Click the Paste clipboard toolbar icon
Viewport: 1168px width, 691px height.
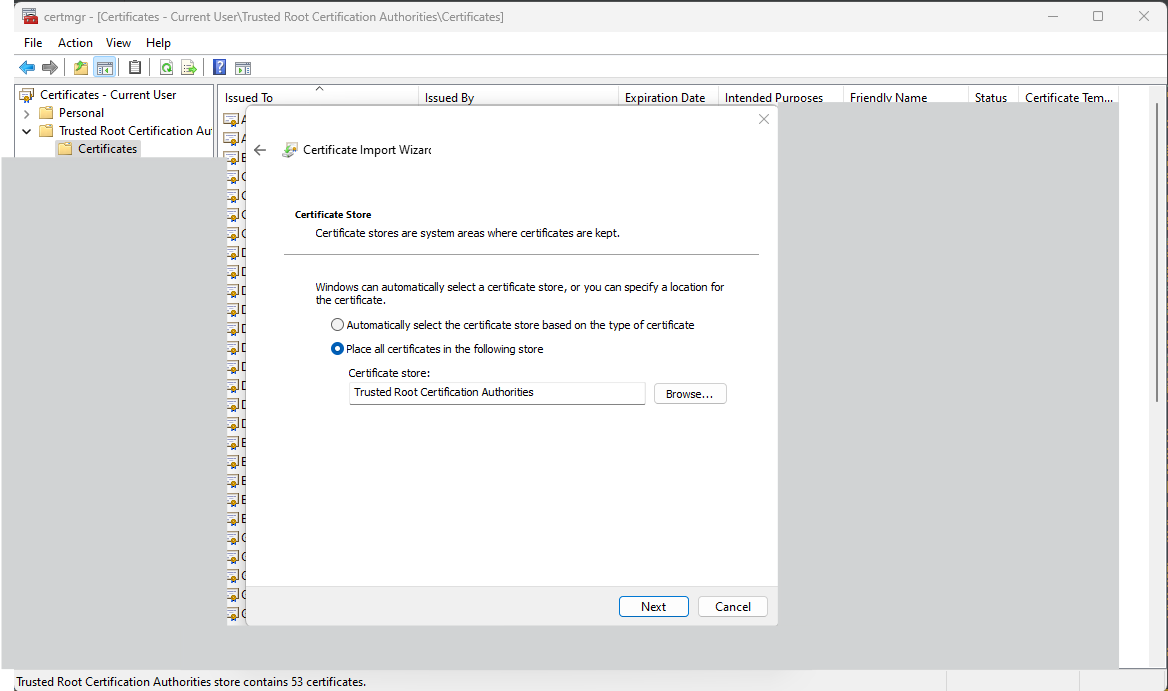pos(135,68)
